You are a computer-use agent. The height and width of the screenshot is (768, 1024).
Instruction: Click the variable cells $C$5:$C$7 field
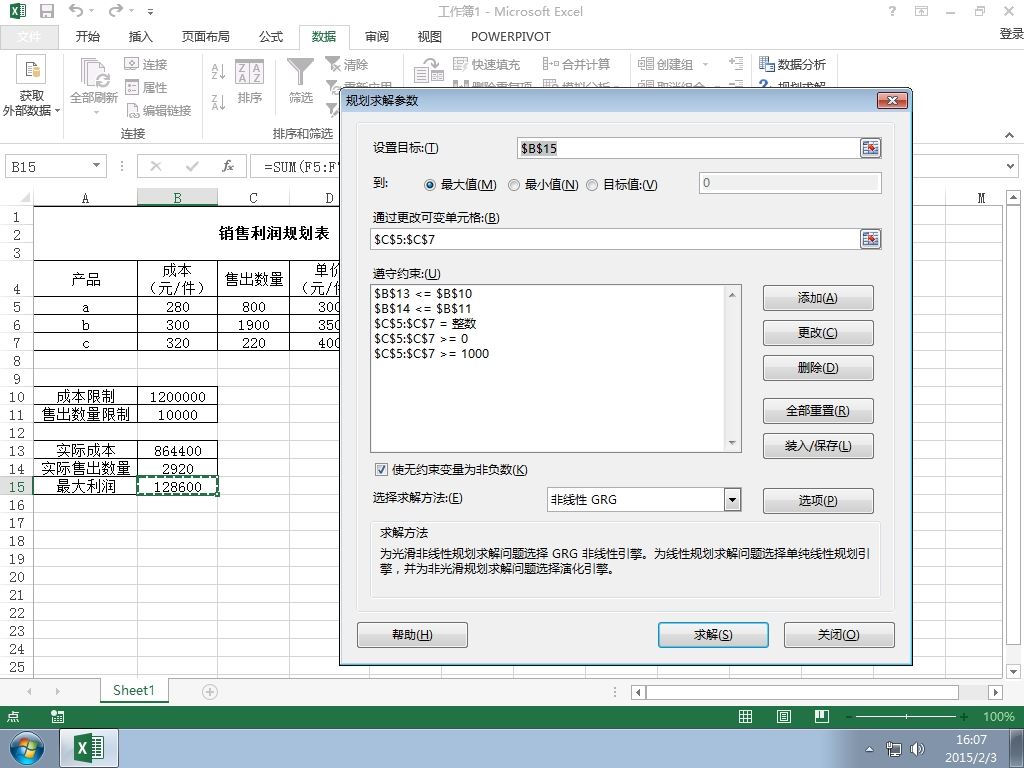click(615, 239)
